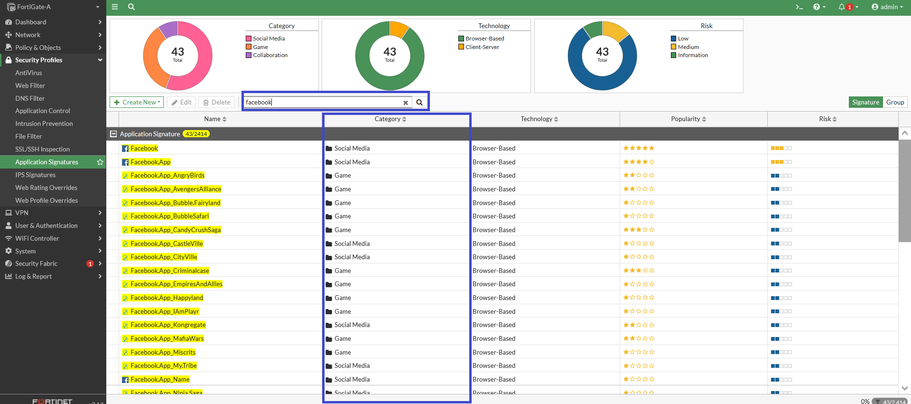911x404 pixels.
Task: Switch view to Signature toggle
Action: point(865,102)
